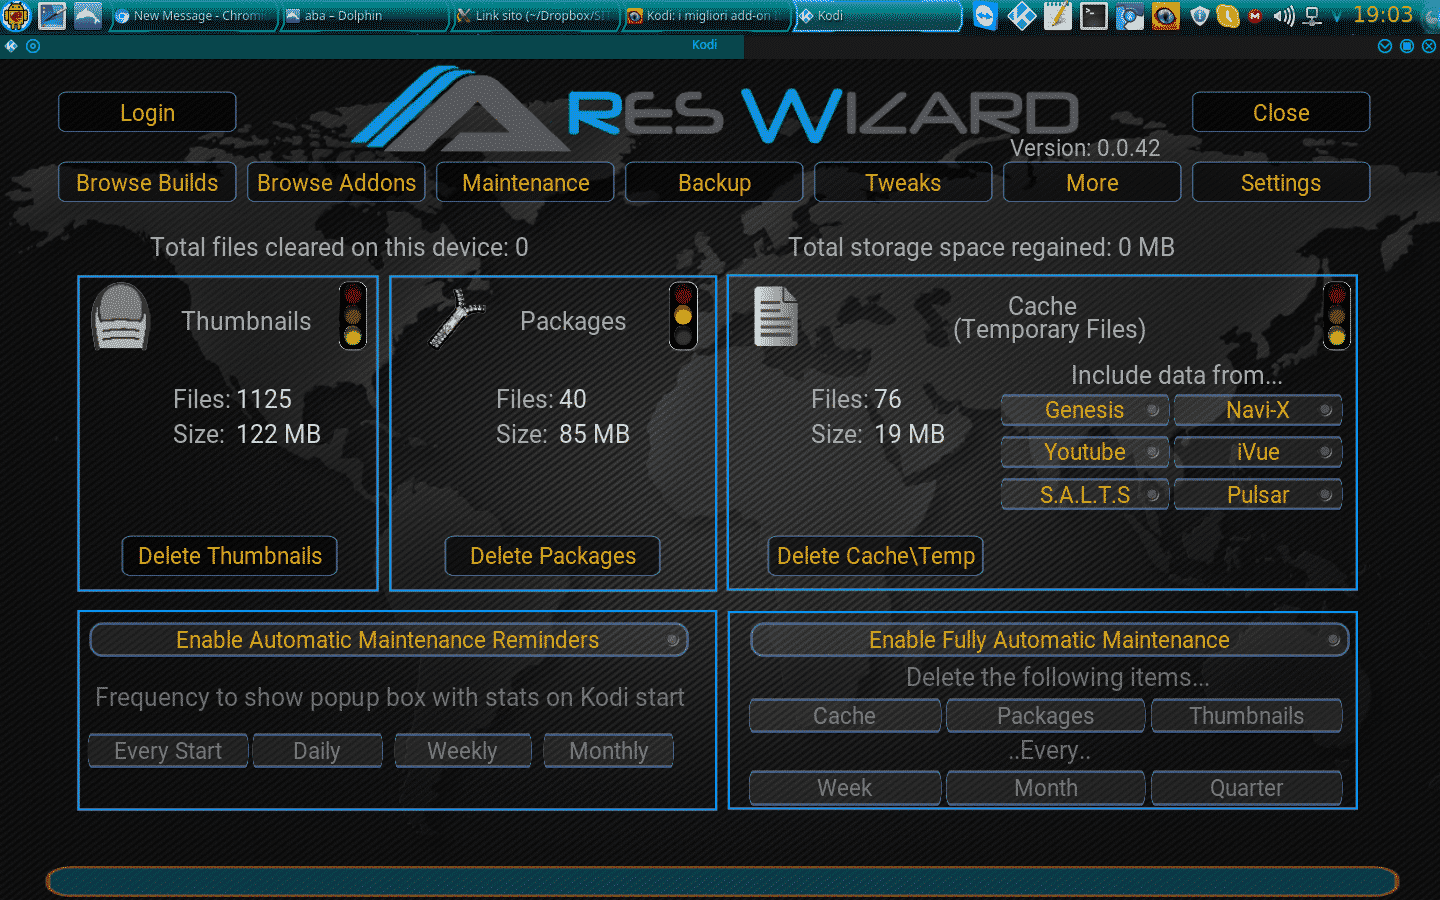This screenshot has height=900, width=1440.
Task: Open the More tab
Action: point(1092,182)
